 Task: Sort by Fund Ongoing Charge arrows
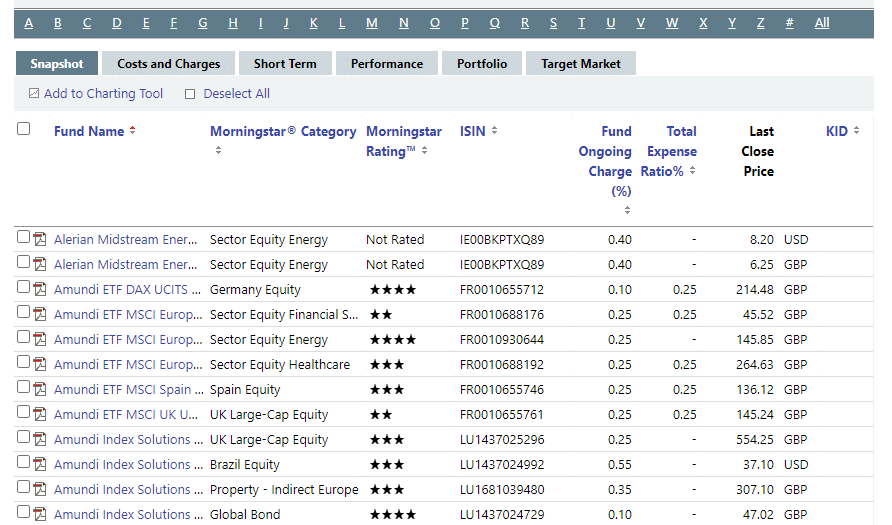627,210
